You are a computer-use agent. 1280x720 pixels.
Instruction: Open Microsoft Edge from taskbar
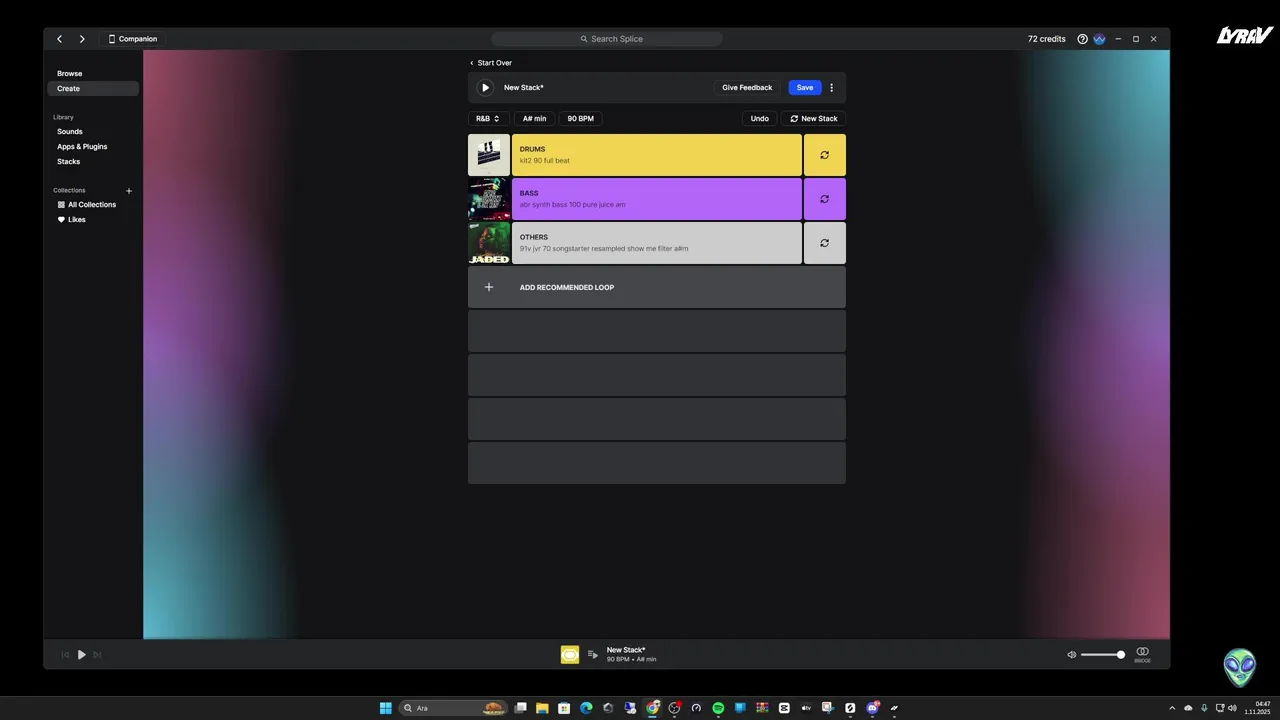pyautogui.click(x=586, y=708)
